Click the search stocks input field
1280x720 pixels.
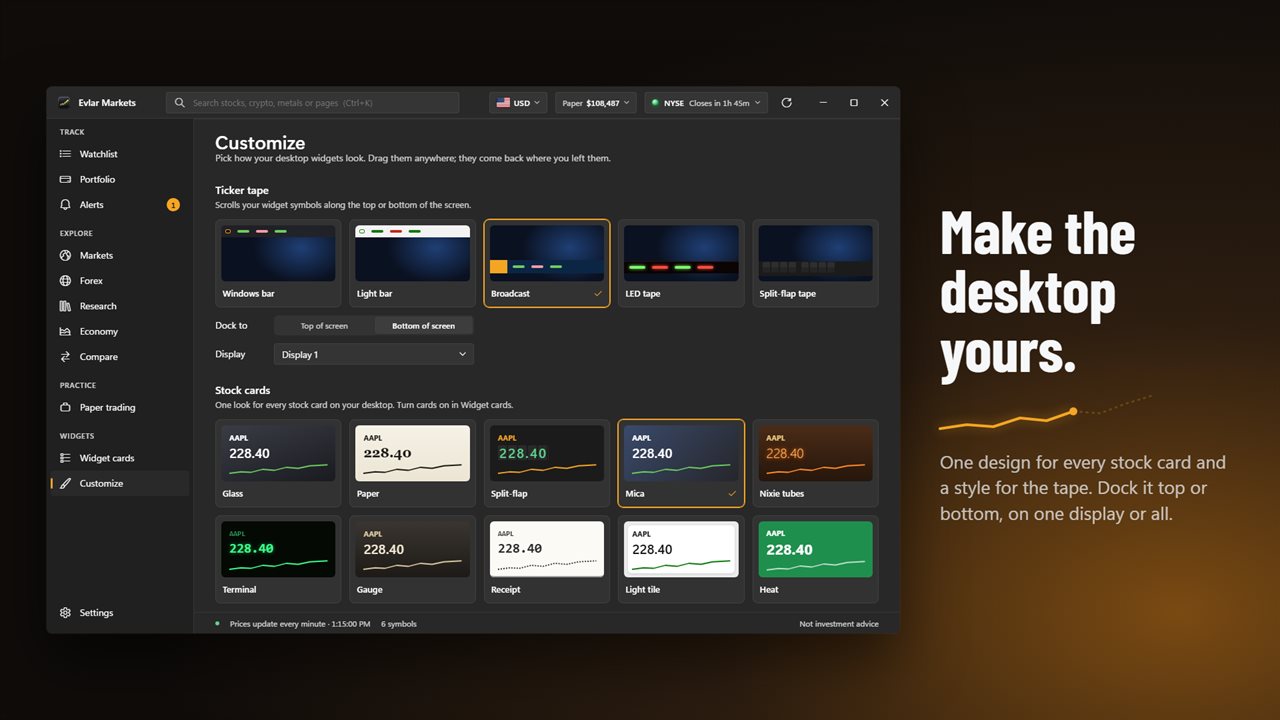click(312, 103)
